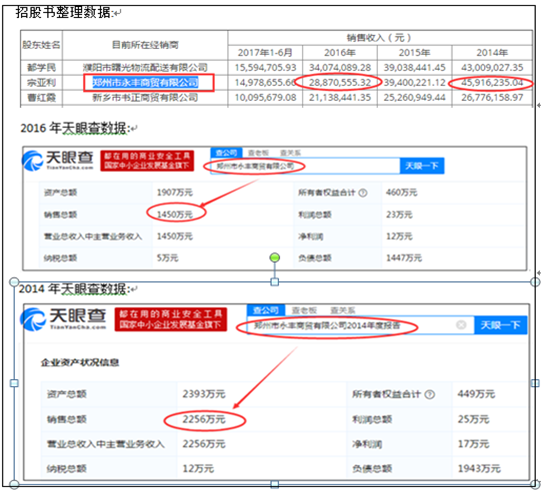
Task: Click the value 25万元 for 利润总额
Action: tap(473, 419)
